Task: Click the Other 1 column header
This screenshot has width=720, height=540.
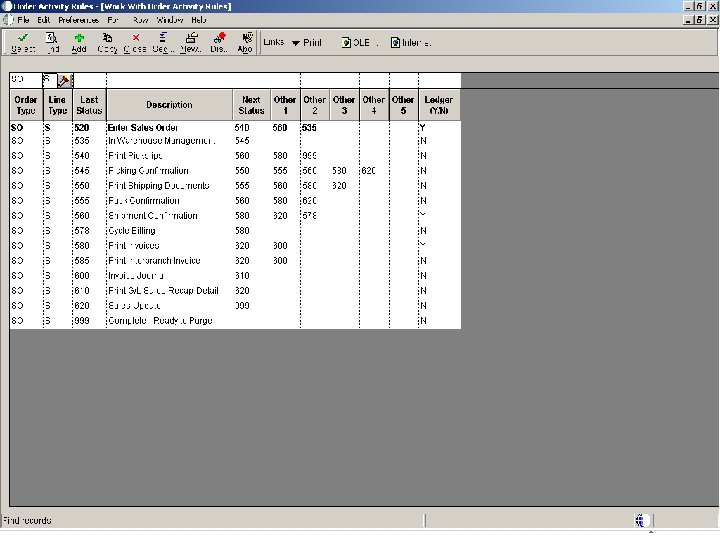Action: point(285,105)
